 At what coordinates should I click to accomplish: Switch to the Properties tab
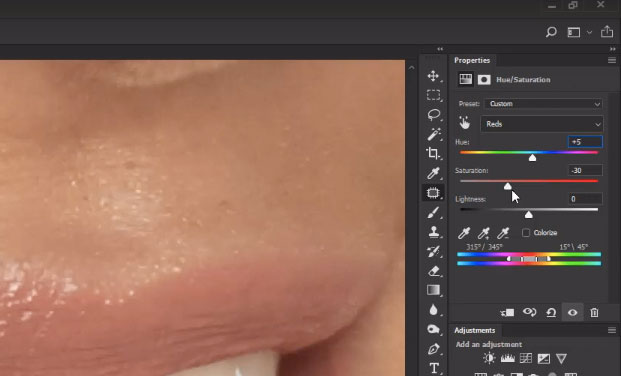click(472, 60)
